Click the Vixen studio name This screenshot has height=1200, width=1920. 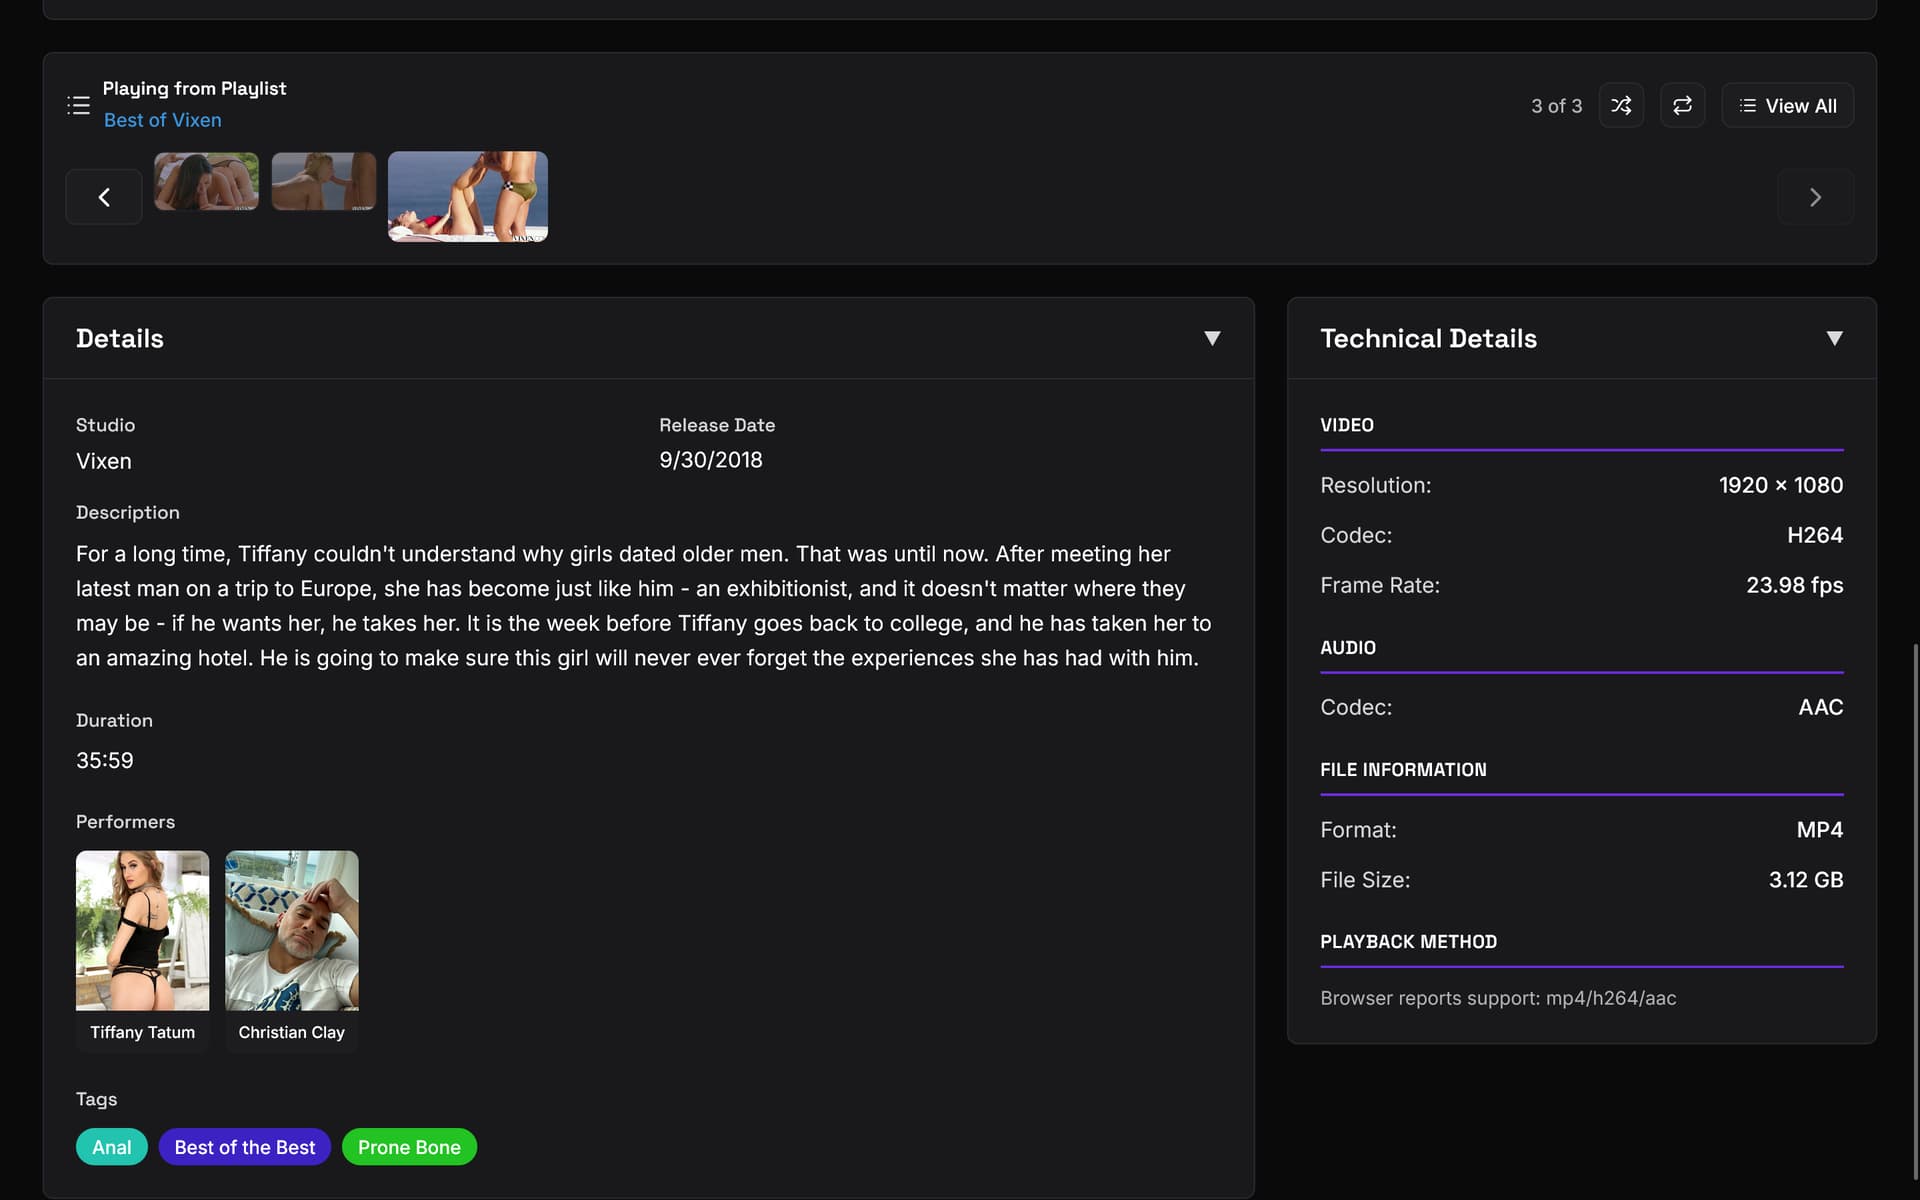(104, 461)
